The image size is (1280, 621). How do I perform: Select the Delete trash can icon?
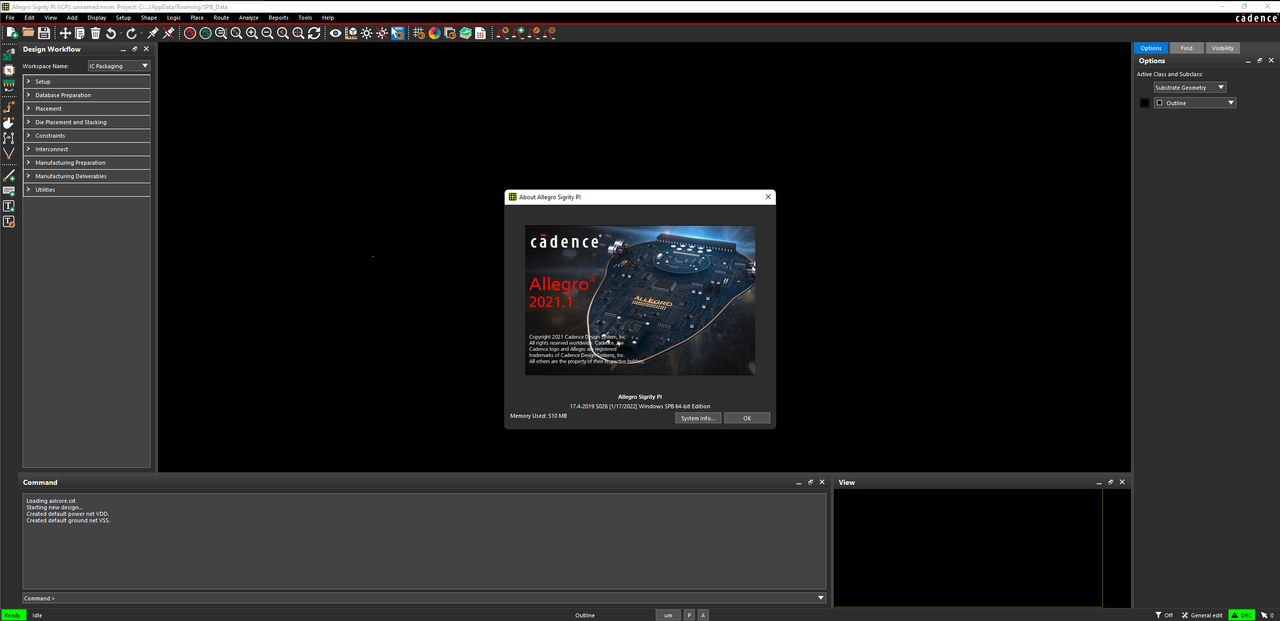tap(95, 33)
